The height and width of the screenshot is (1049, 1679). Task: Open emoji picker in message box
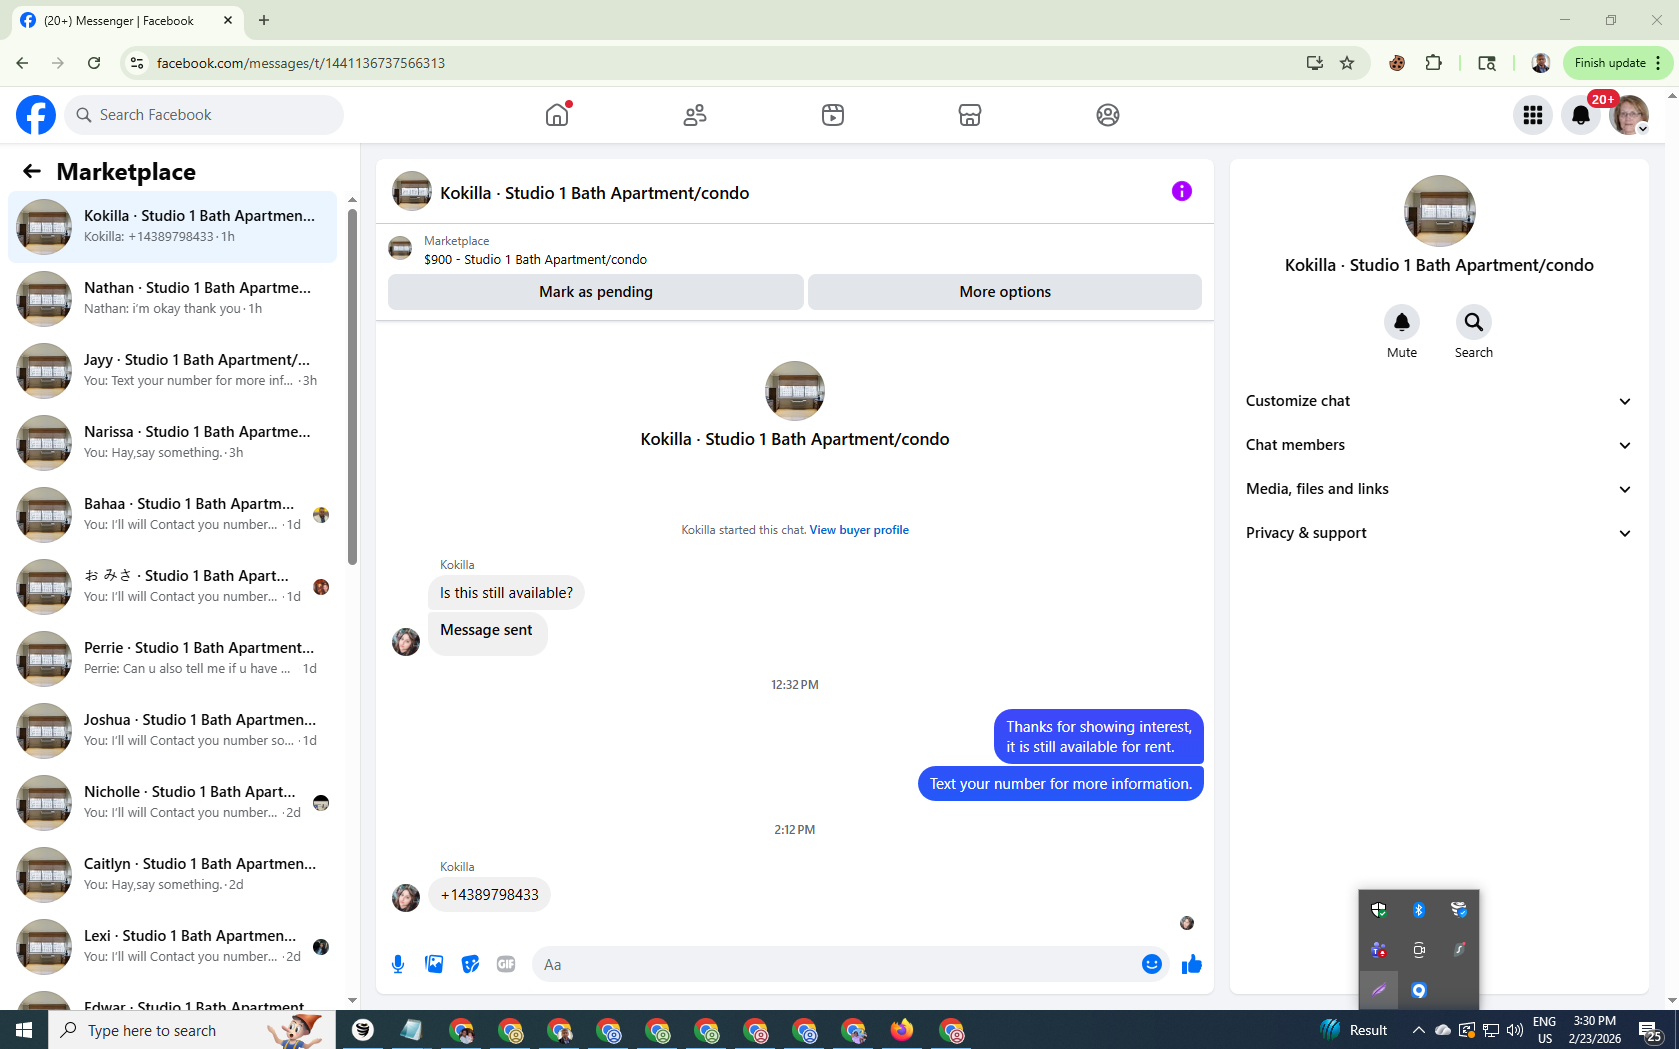(x=1152, y=964)
